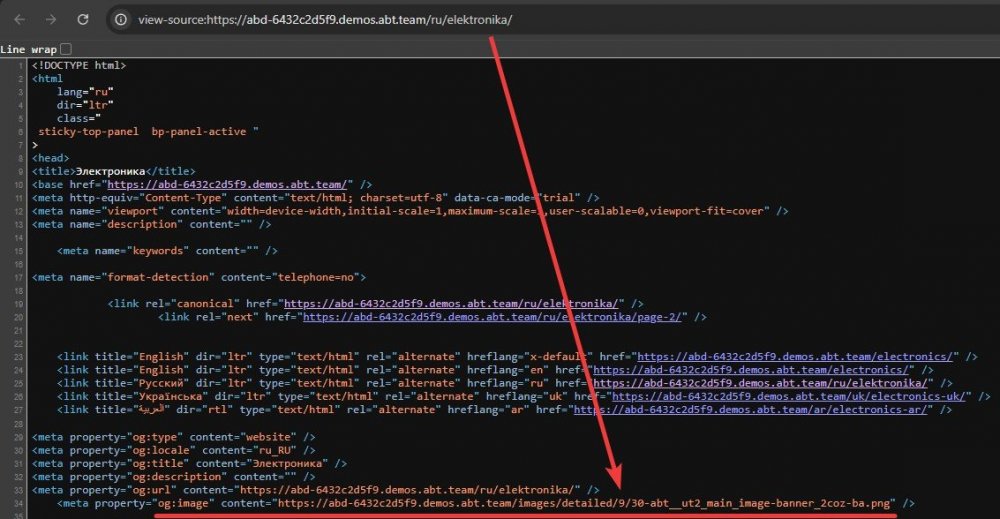Image resolution: width=1000 pixels, height=519 pixels.
Task: Click the og:image banner PNG URL
Action: pos(580,503)
